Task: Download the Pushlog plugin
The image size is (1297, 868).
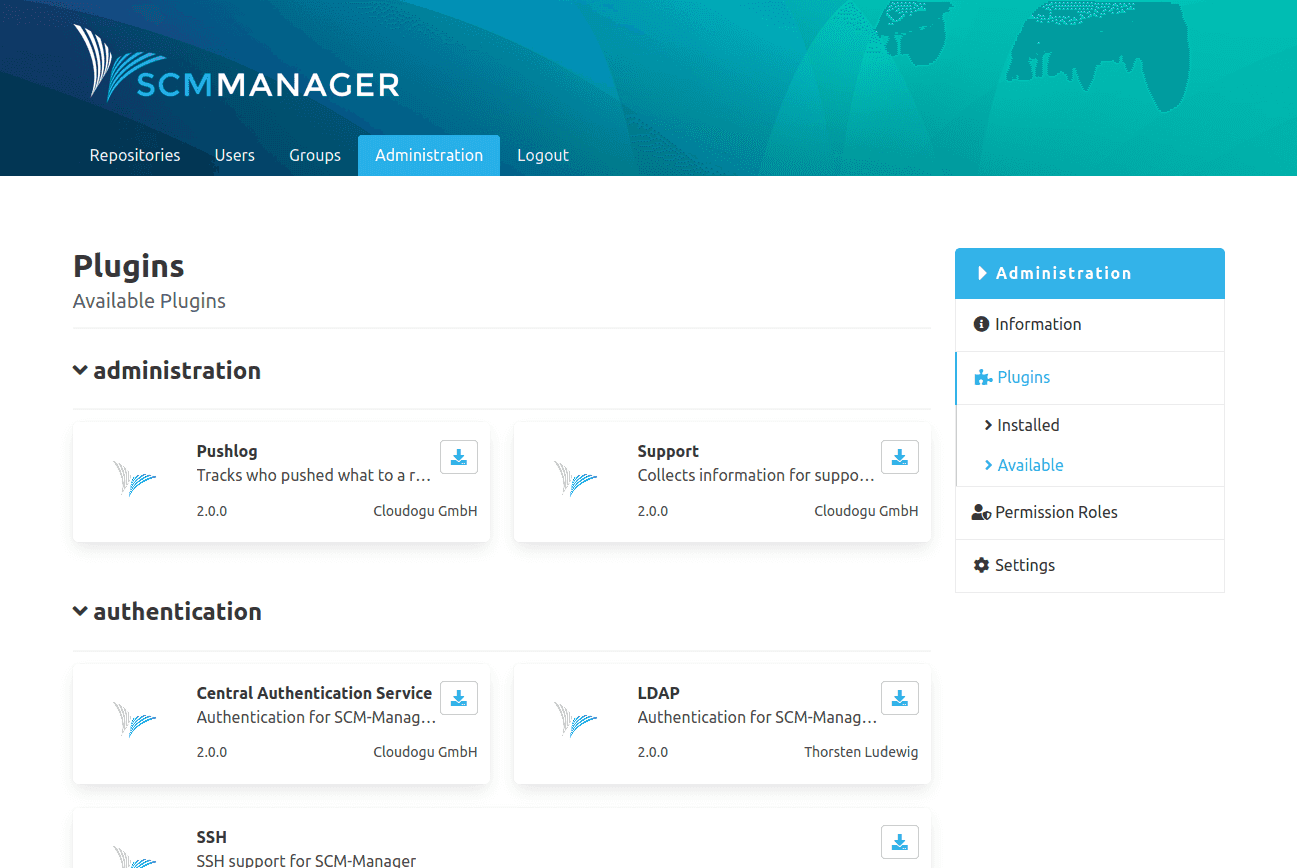Action: (459, 457)
